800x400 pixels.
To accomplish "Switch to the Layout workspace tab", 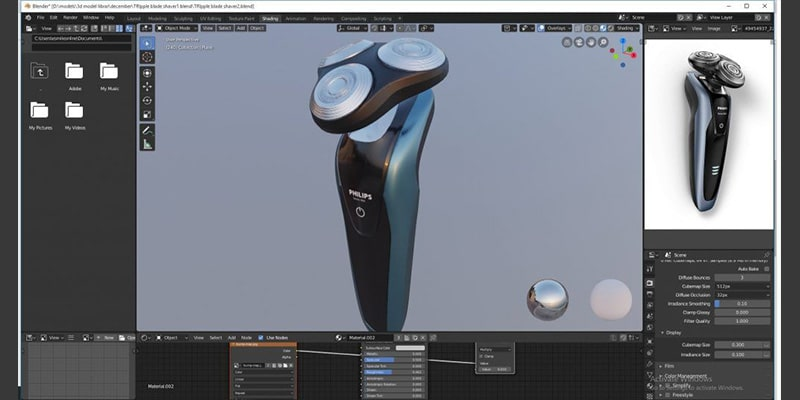I will pyautogui.click(x=134, y=19).
